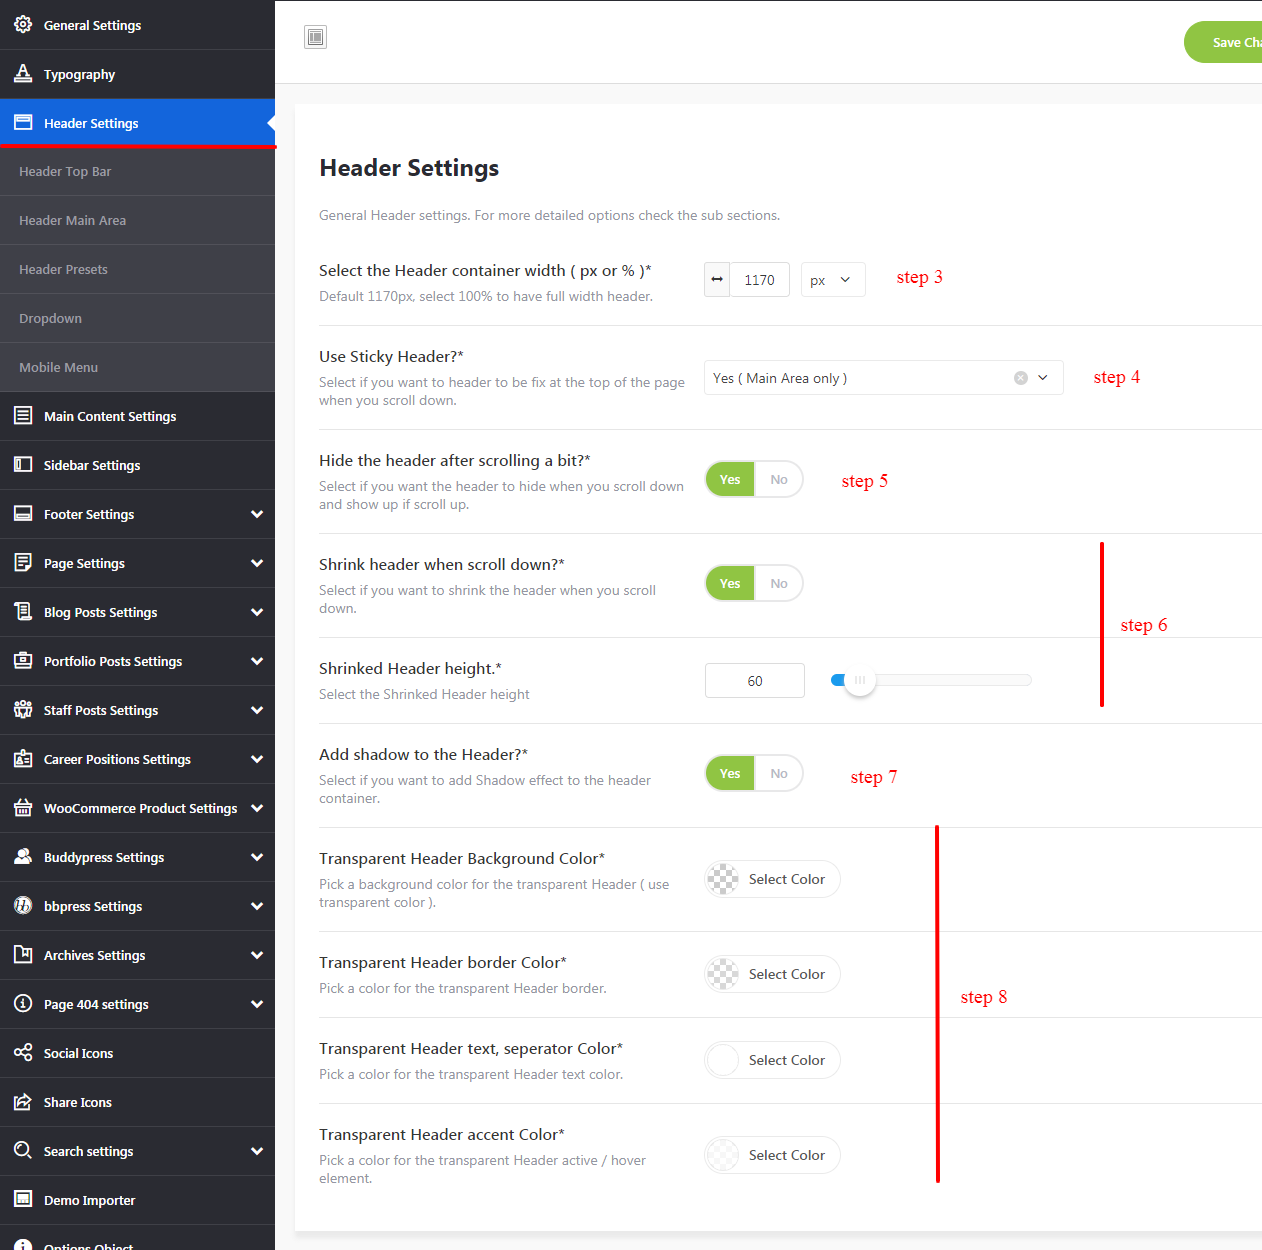
Task: Select Color for Transparent Header Background
Action: pyautogui.click(x=773, y=879)
